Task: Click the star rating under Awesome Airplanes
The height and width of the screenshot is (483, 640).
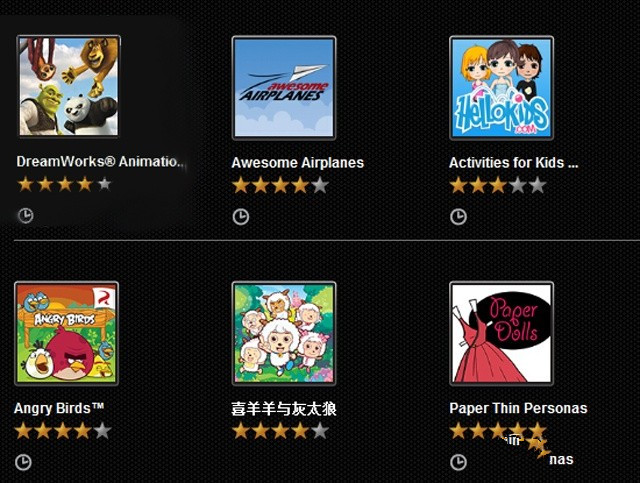Action: [x=281, y=186]
